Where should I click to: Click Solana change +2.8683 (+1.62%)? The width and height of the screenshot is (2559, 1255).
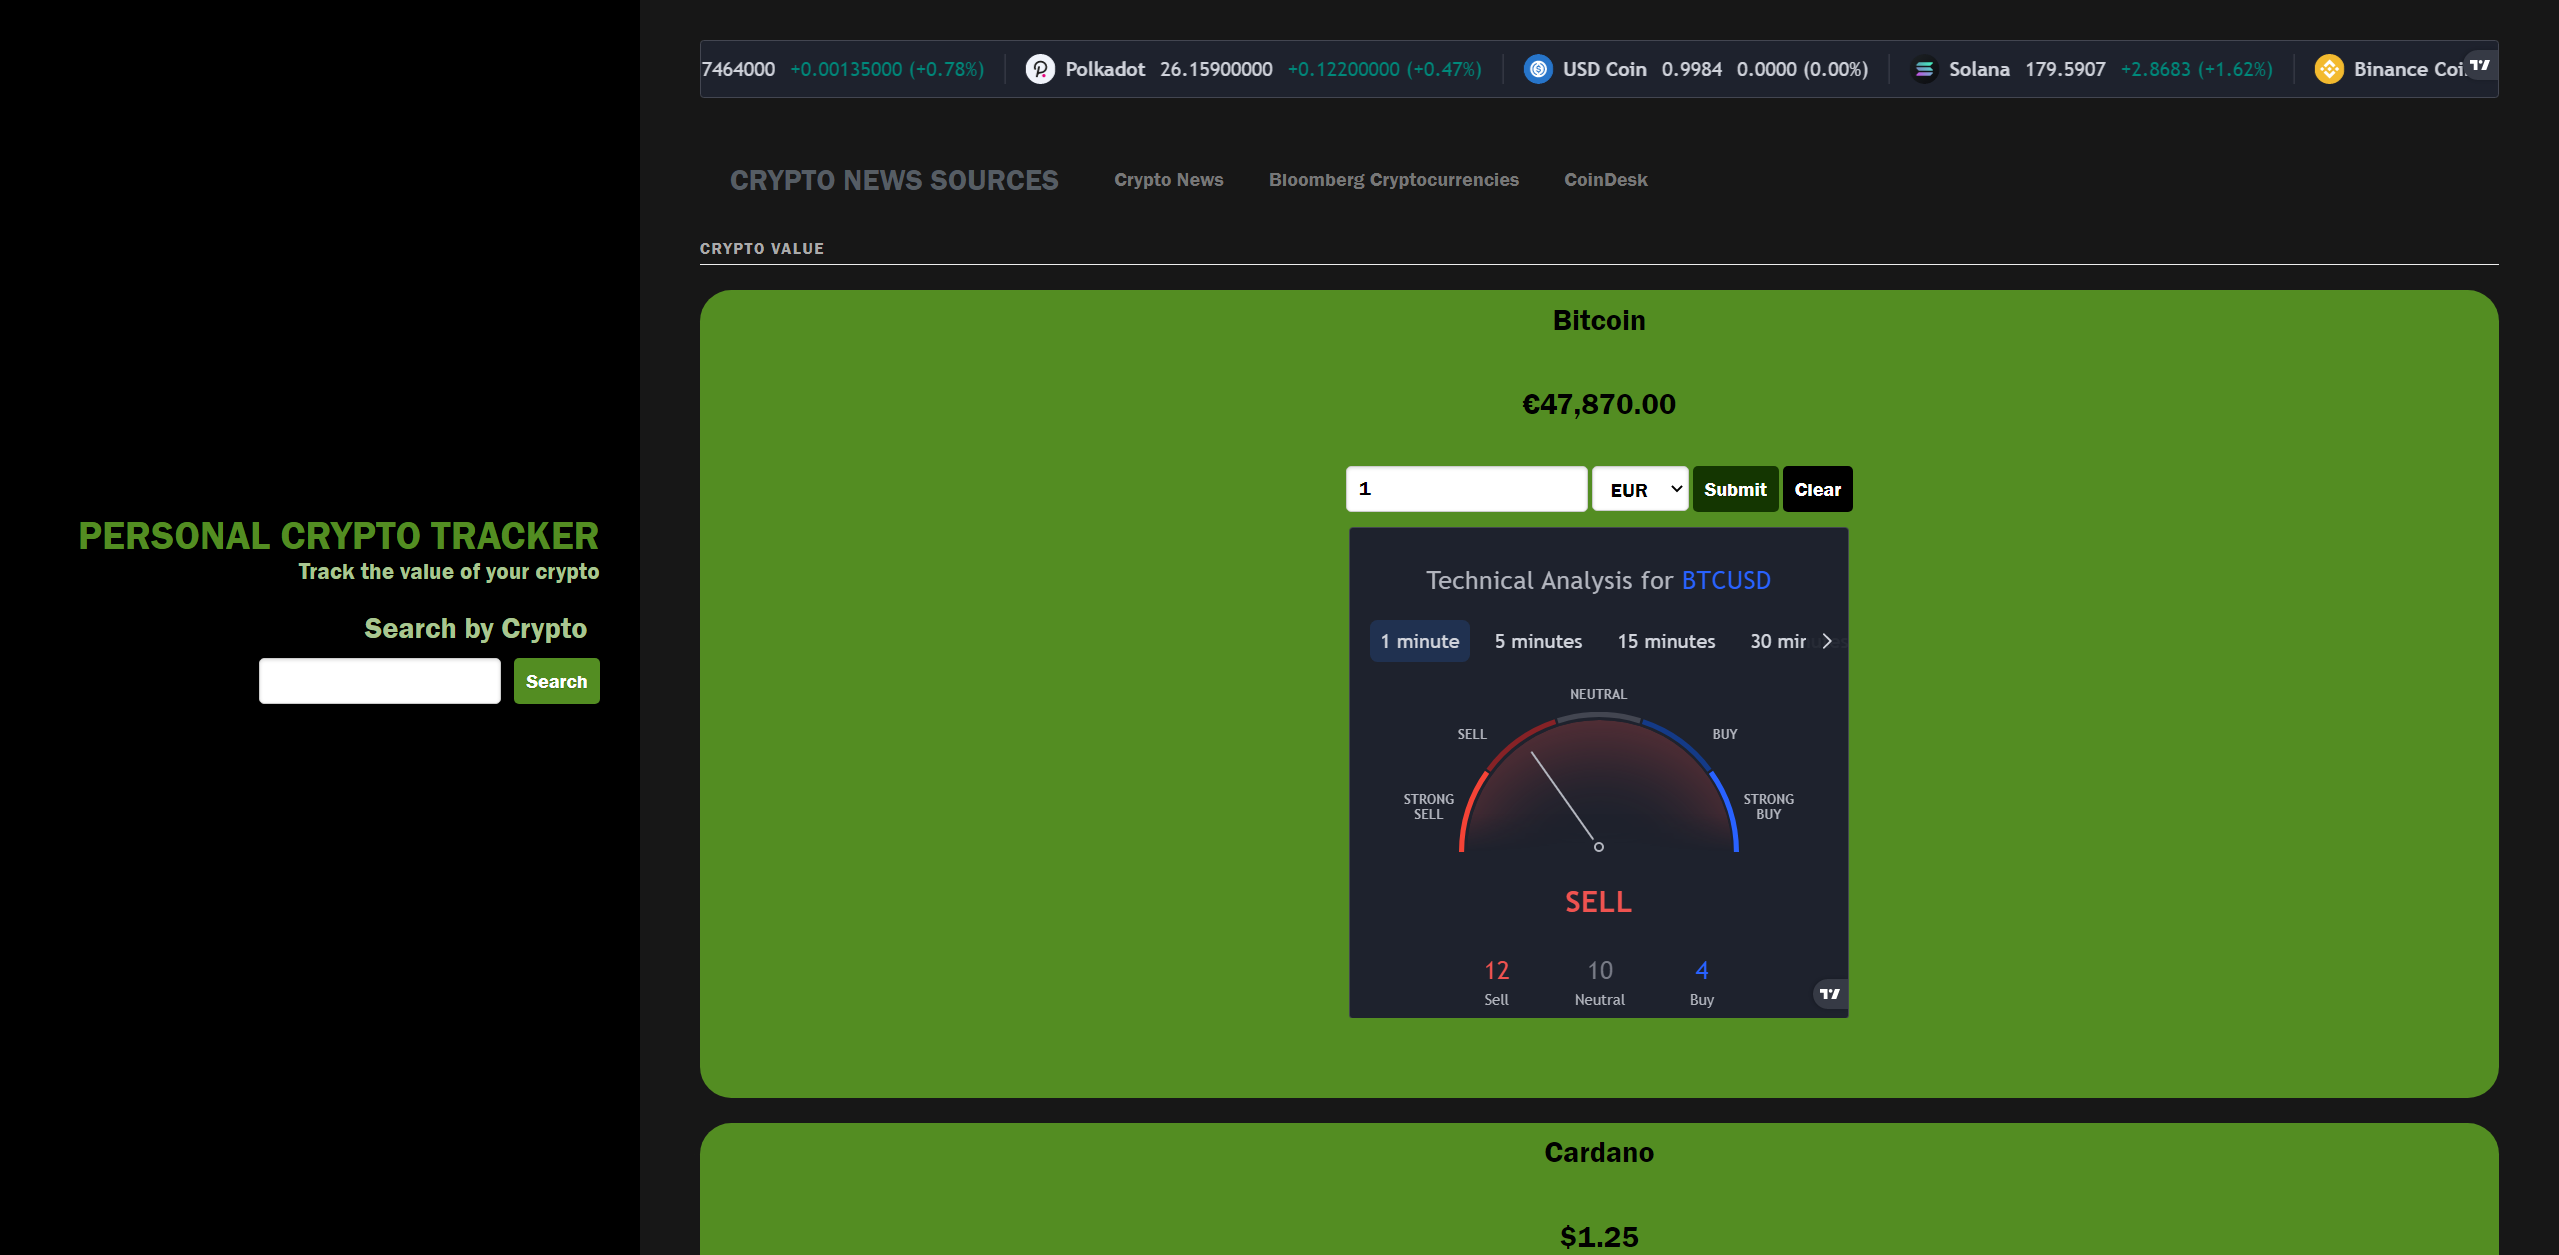(2197, 69)
